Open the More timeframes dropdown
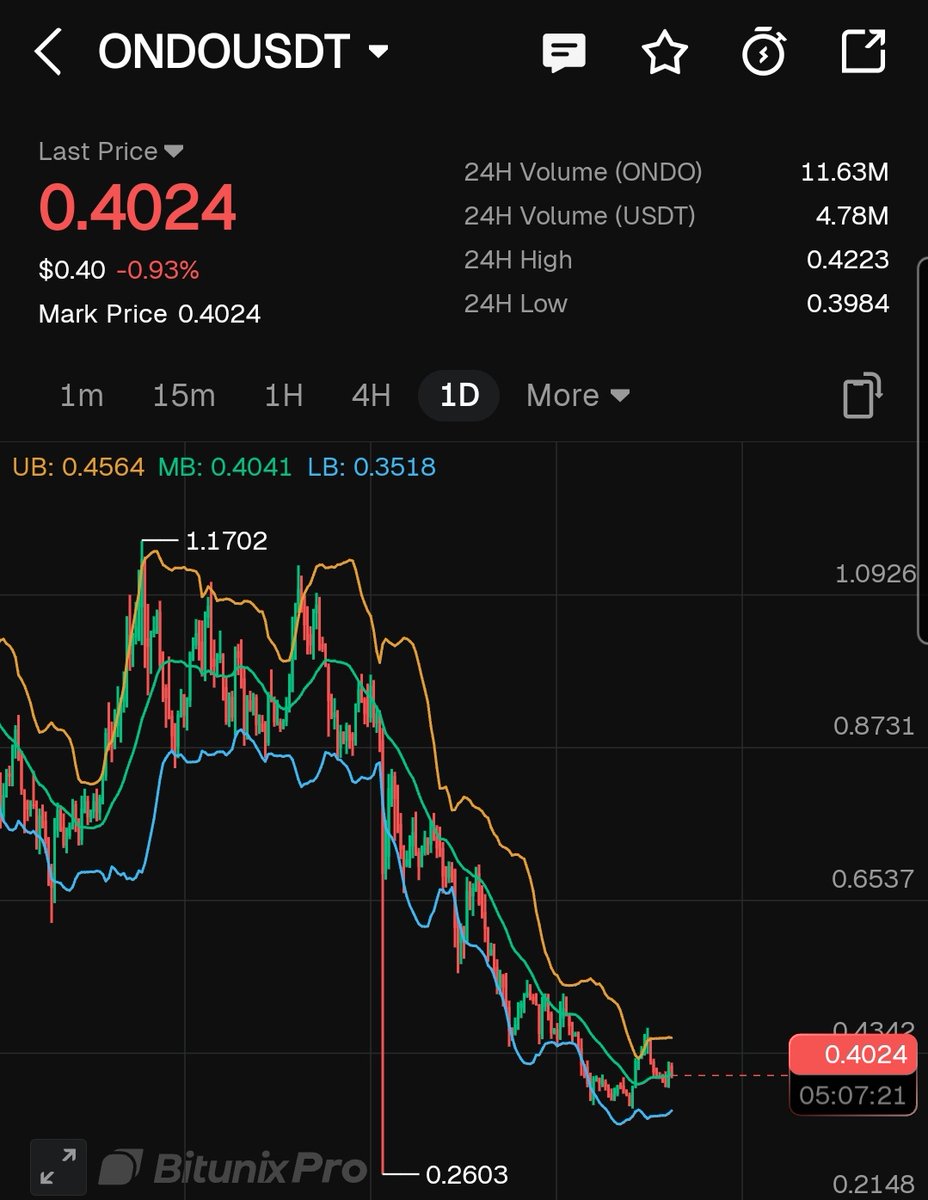 click(x=578, y=395)
